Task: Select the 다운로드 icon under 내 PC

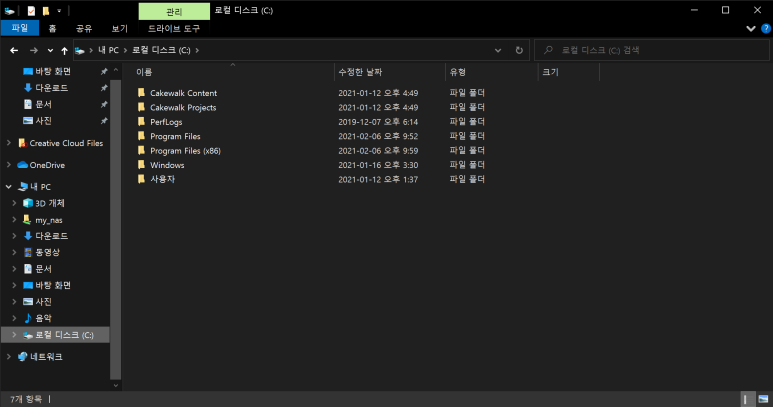Action: point(28,236)
